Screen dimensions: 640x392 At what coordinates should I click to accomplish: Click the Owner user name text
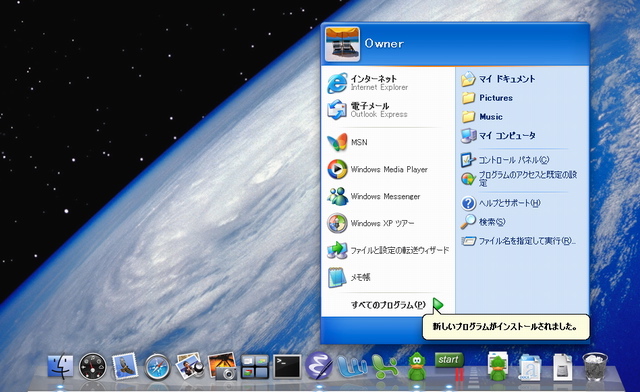point(384,44)
